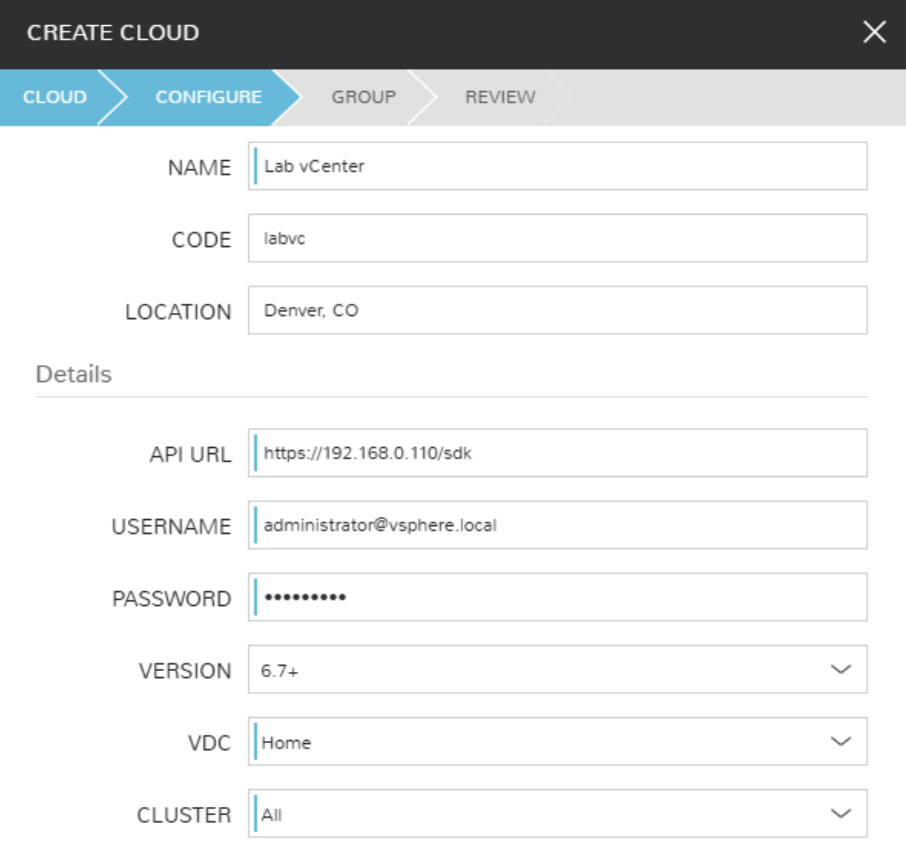Click the LOCATION field with Denver, CO
This screenshot has height=858, width=906.
(x=557, y=311)
